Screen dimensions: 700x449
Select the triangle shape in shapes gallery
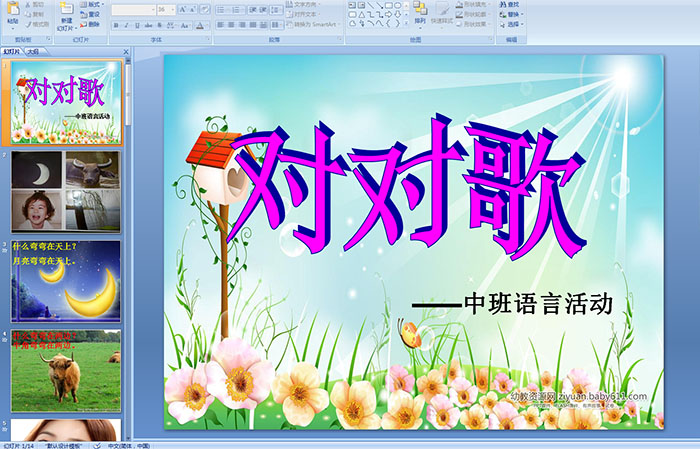click(x=361, y=14)
